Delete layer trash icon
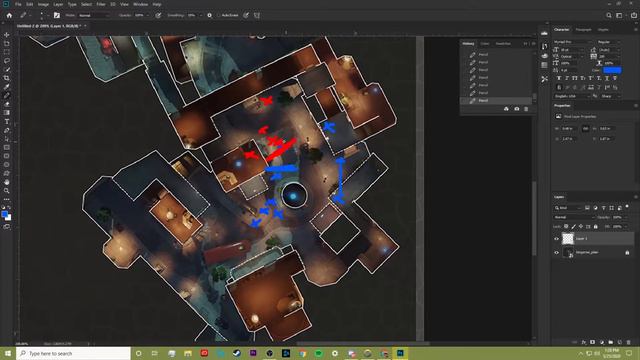Image resolution: width=640 pixels, height=360 pixels. (629, 342)
